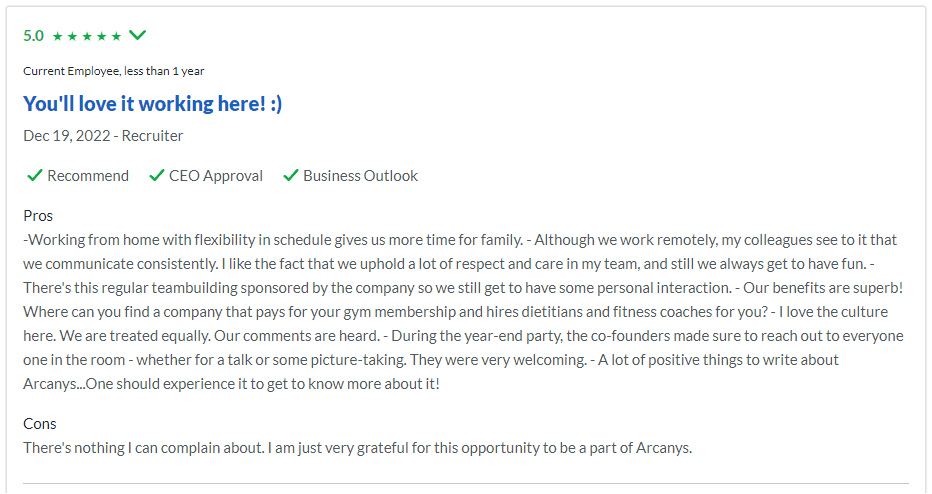Click the Pros heading

[x=38, y=216]
